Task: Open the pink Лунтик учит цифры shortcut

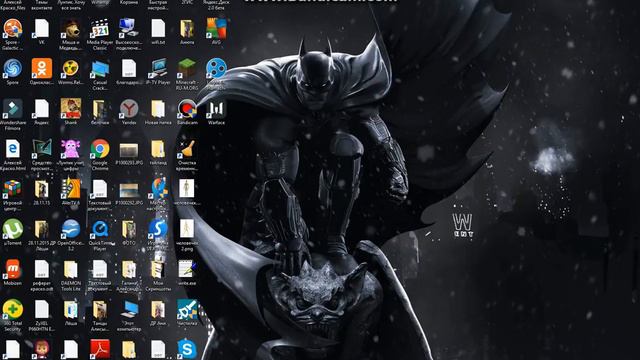Action: [71, 149]
